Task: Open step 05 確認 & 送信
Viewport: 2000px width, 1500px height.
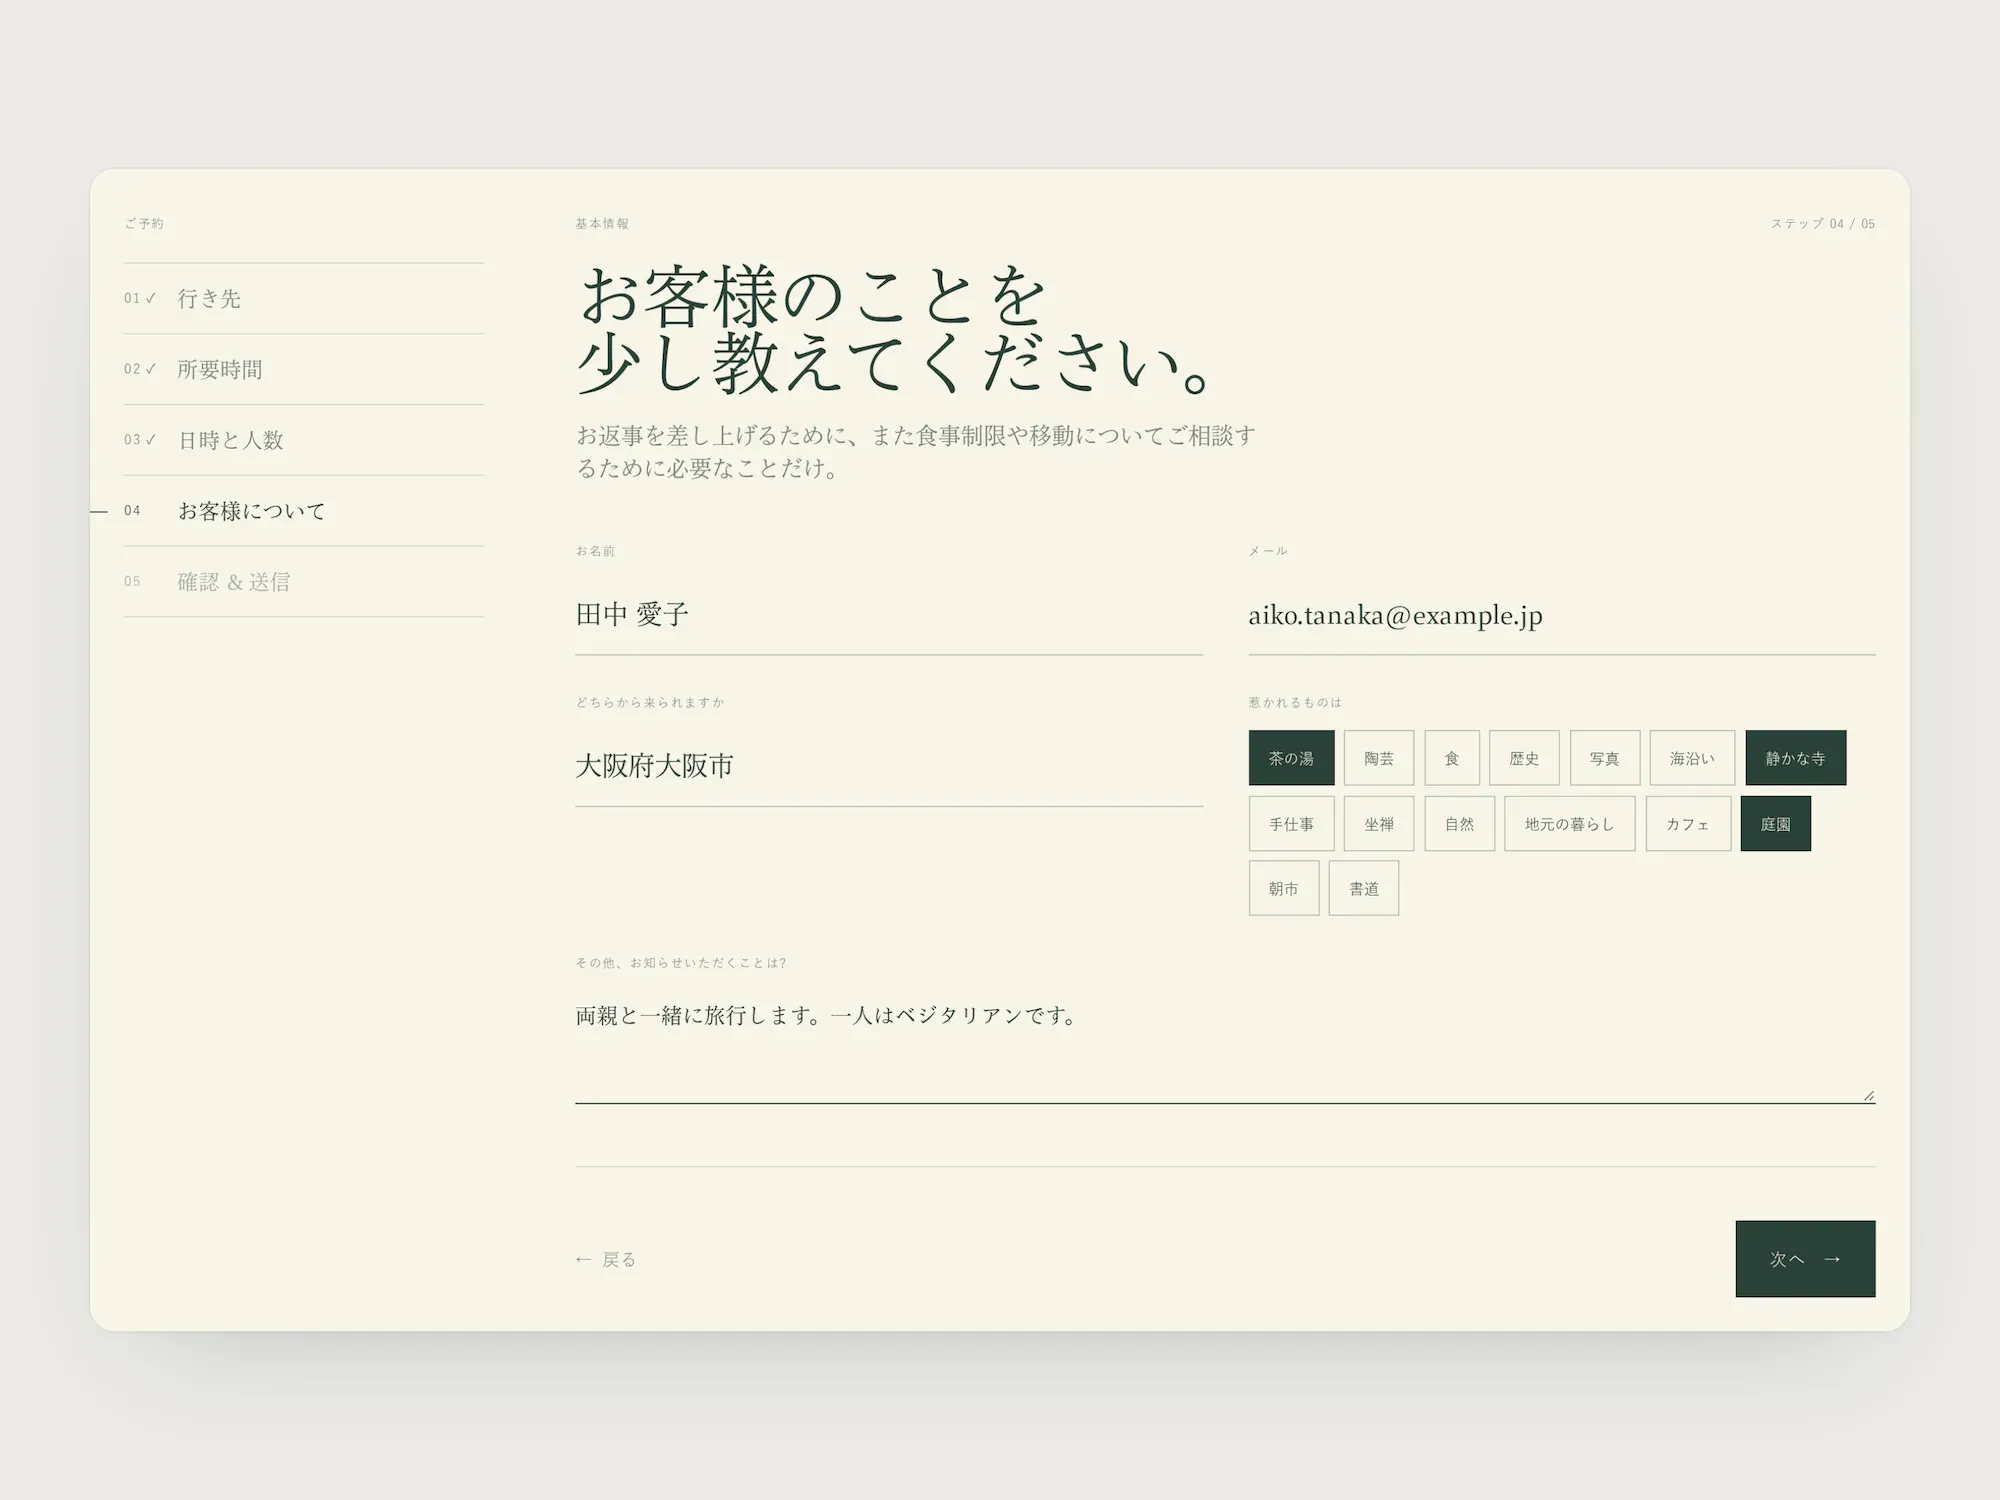Action: pyautogui.click(x=304, y=582)
